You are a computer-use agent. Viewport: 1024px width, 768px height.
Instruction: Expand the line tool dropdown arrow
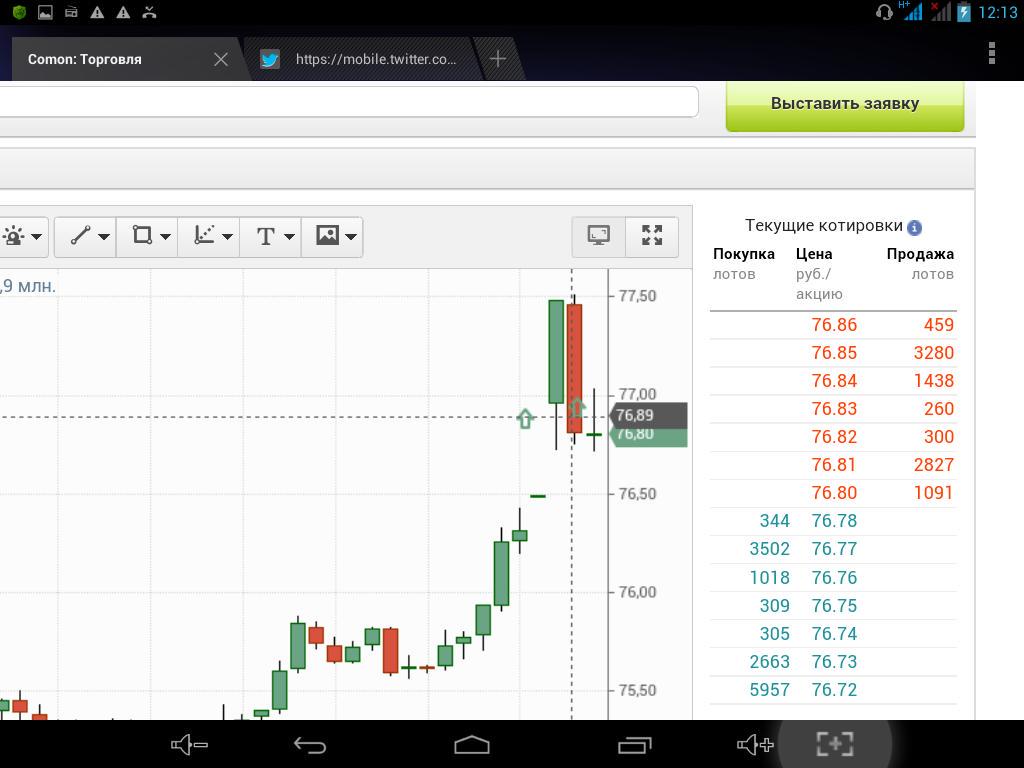(104, 236)
